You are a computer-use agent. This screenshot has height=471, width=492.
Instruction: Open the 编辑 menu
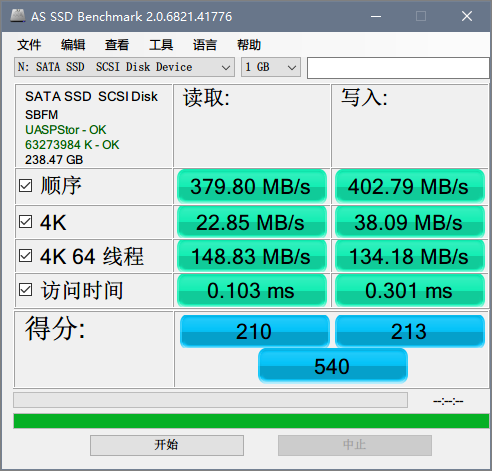(x=73, y=45)
